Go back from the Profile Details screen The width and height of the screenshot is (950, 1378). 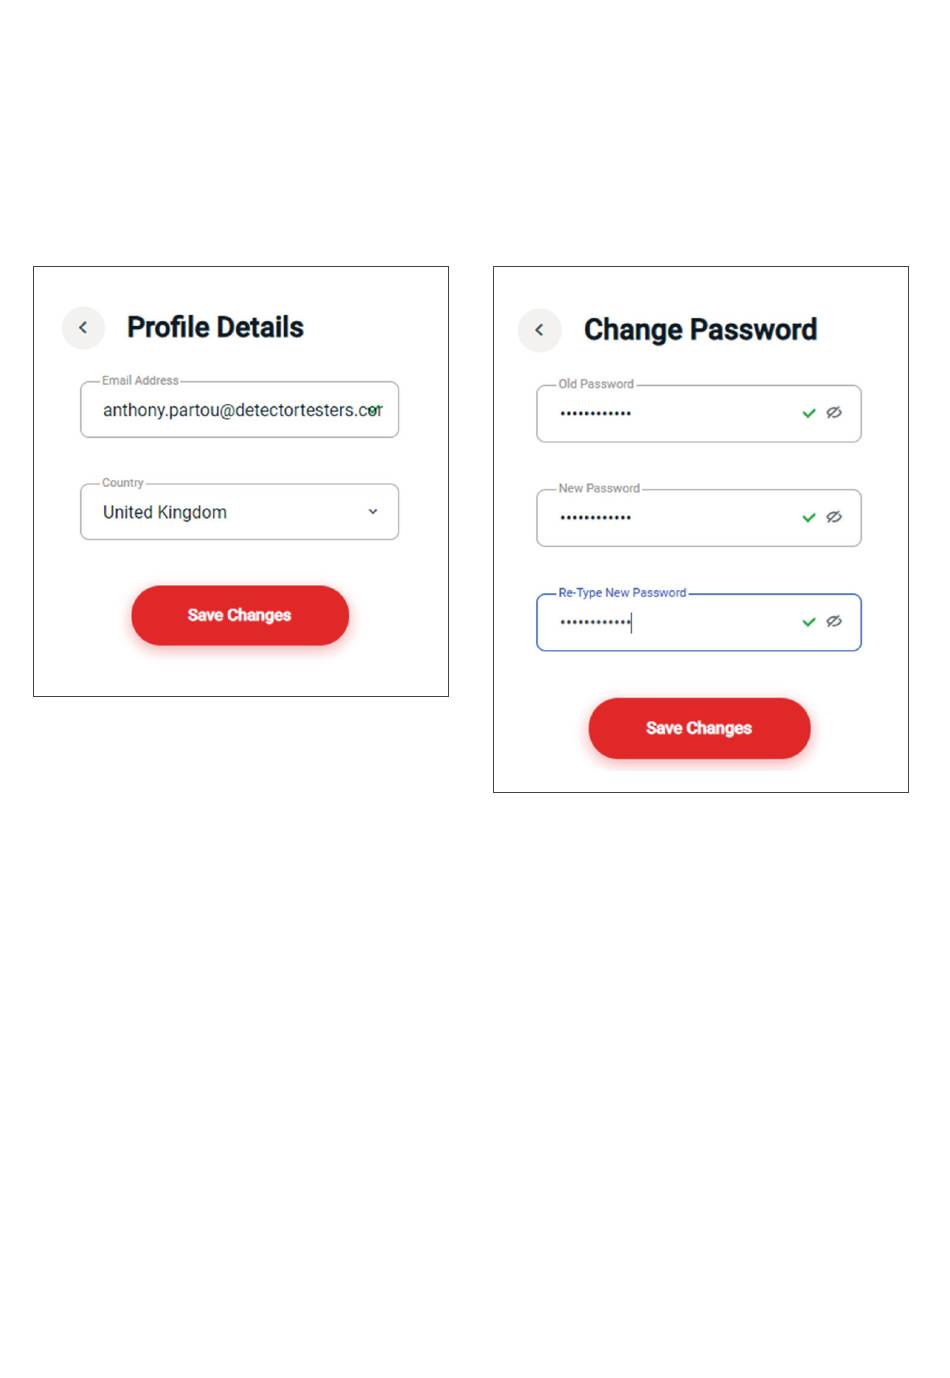click(83, 328)
